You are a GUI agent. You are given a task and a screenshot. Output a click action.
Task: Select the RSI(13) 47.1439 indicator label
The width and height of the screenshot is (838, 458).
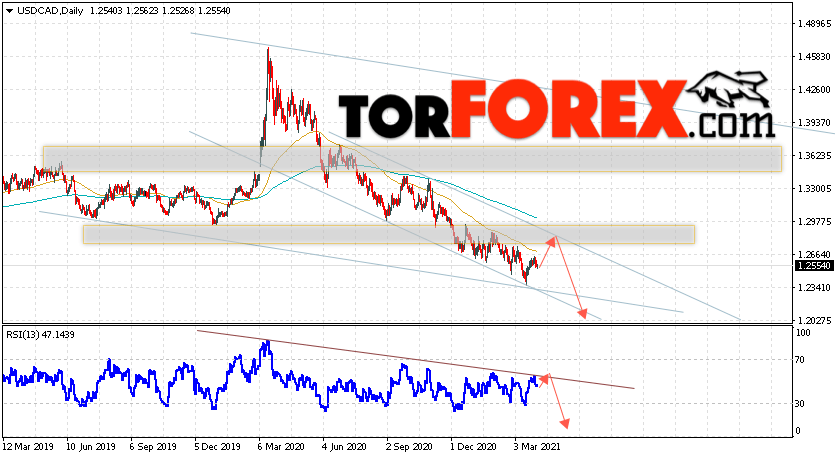pyautogui.click(x=40, y=335)
